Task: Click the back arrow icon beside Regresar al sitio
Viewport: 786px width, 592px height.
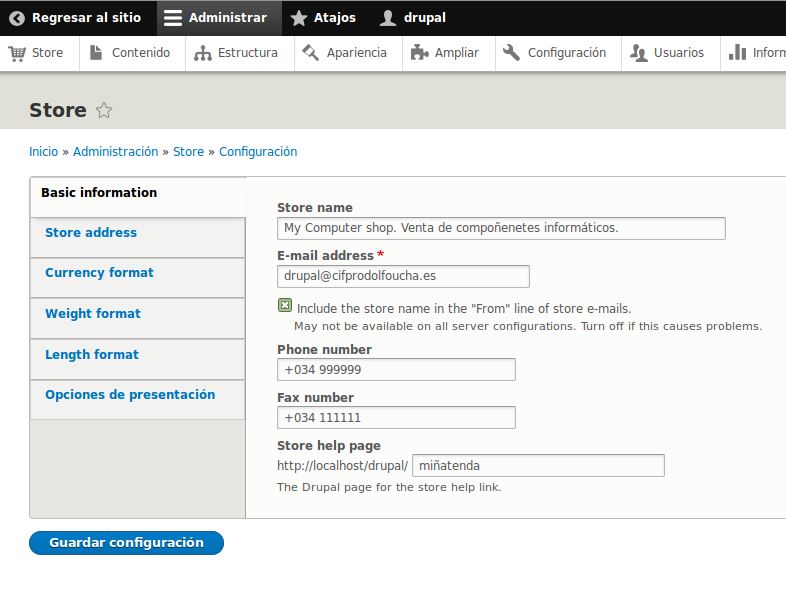Action: (x=17, y=18)
